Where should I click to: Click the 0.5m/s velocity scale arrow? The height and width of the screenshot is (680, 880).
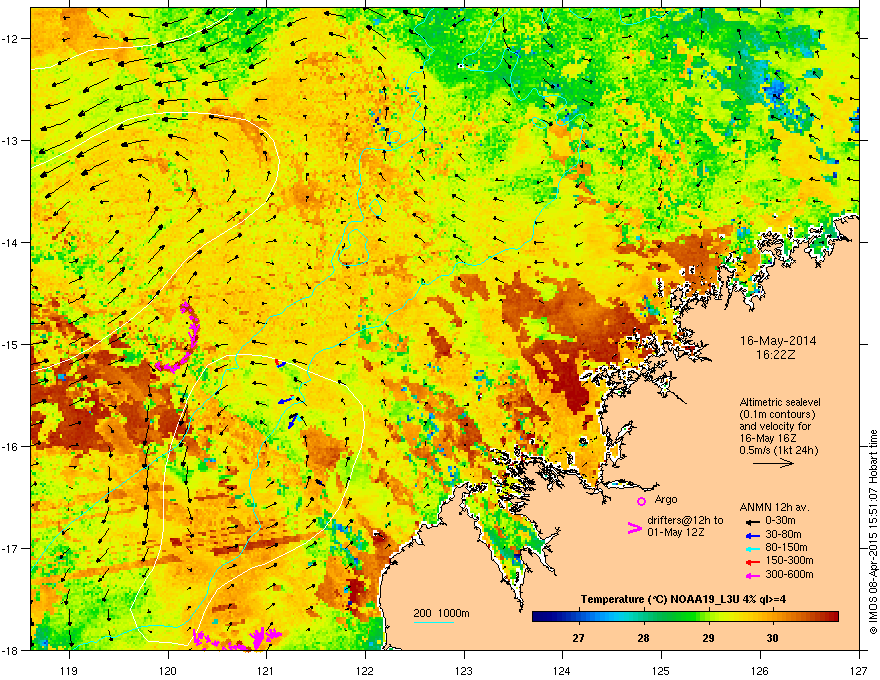coord(773,463)
